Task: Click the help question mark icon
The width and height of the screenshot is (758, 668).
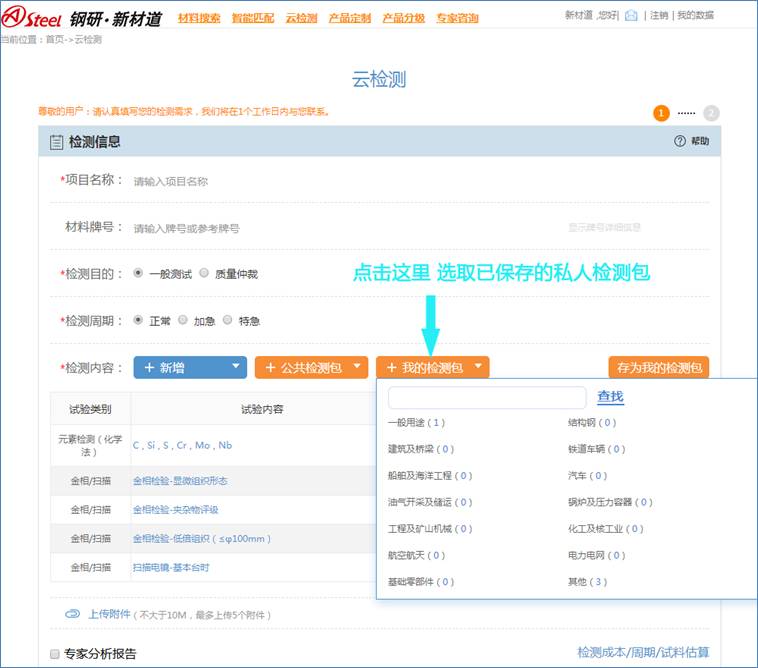Action: [x=680, y=142]
